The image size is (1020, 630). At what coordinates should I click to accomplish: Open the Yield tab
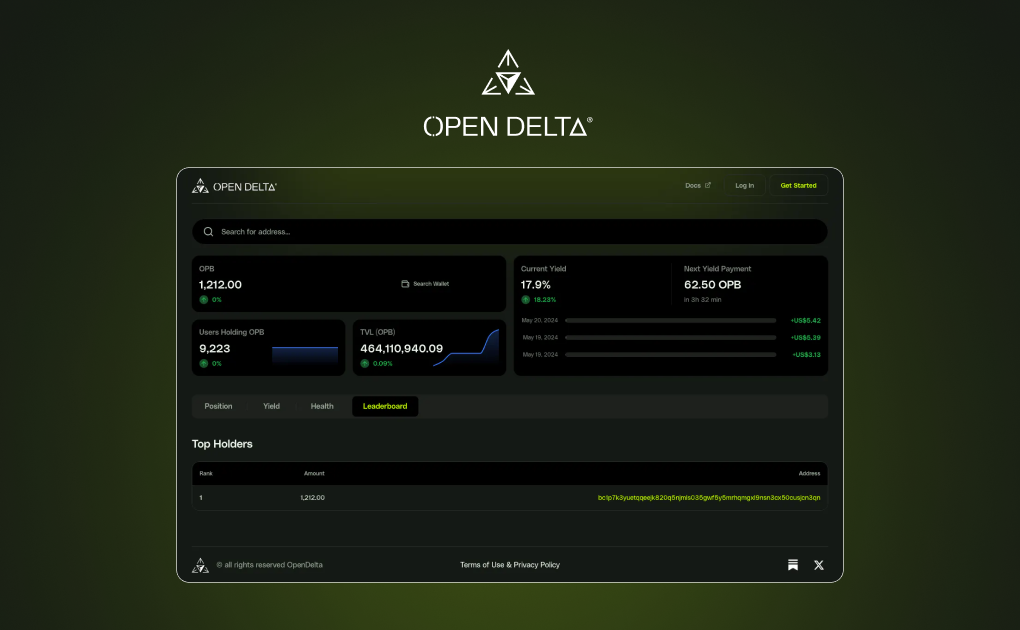point(271,406)
